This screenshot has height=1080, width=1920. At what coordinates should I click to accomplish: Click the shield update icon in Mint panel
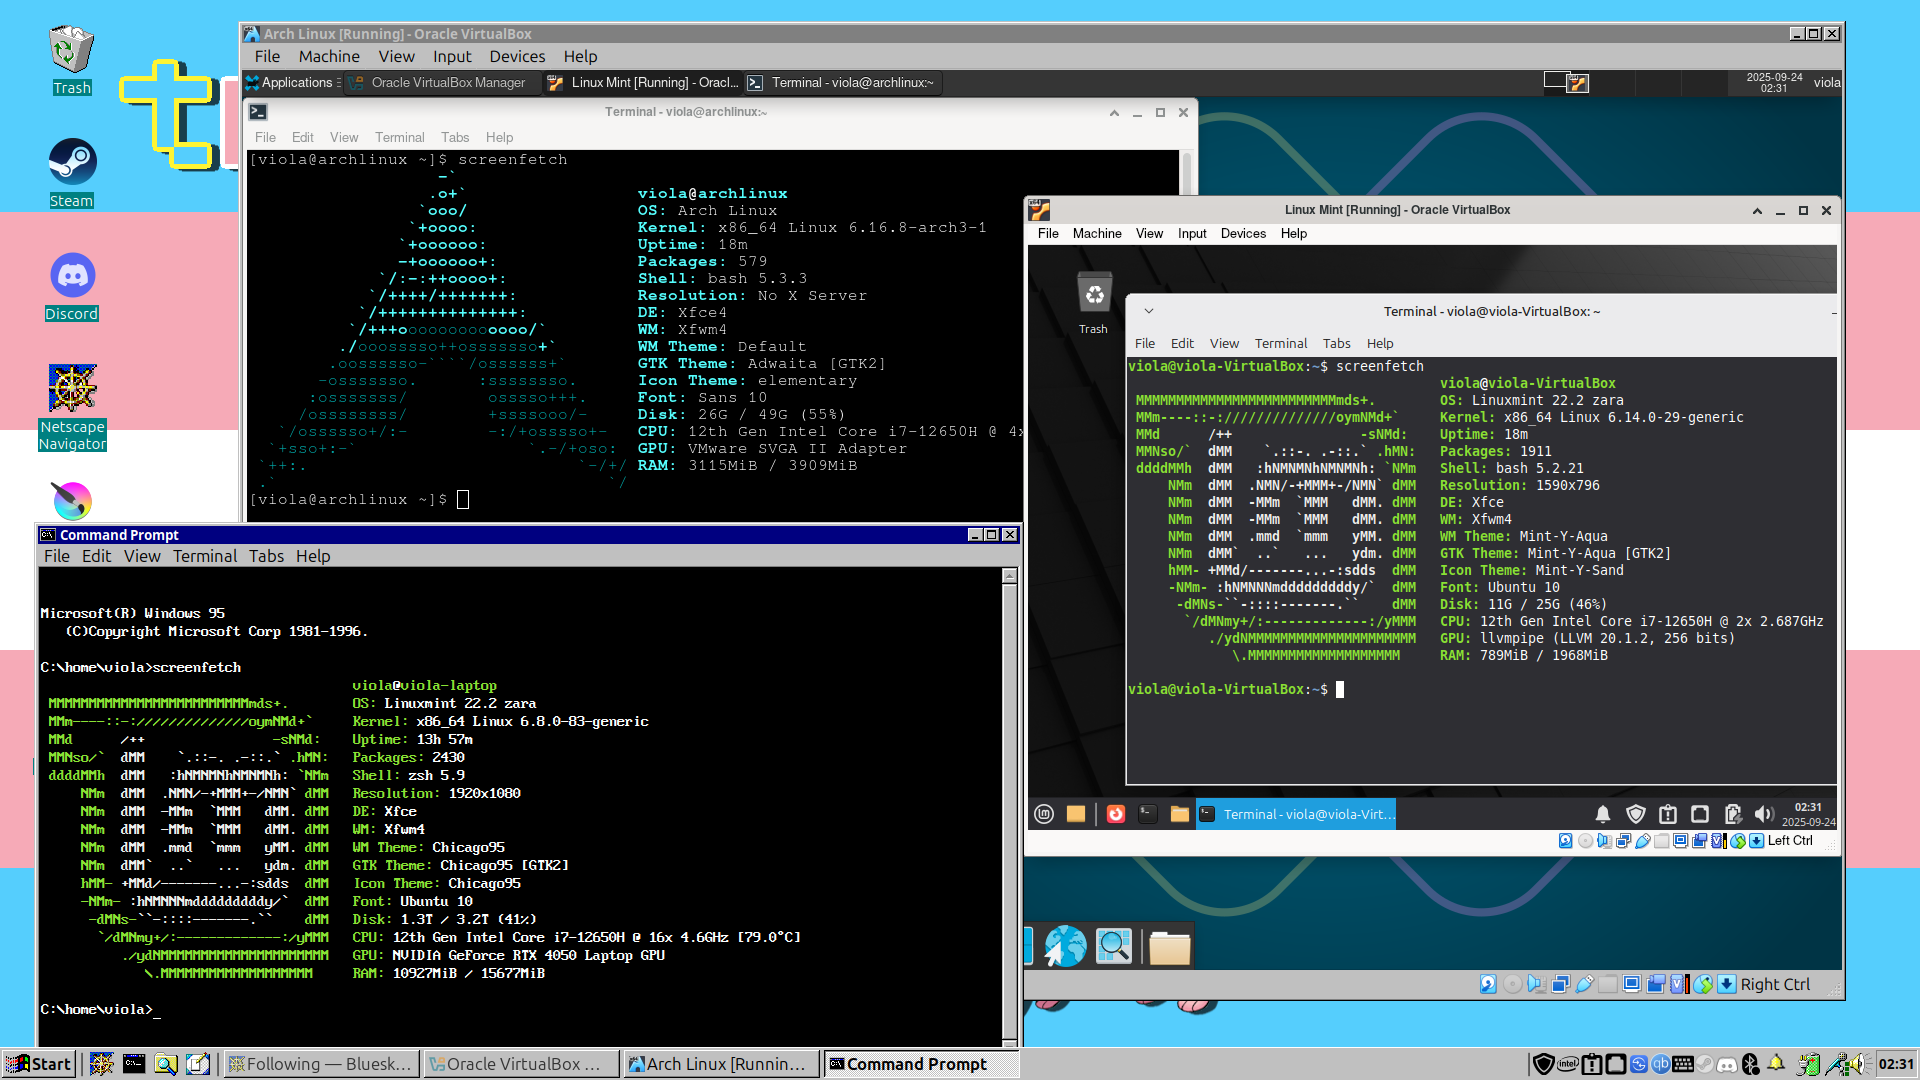1636,814
